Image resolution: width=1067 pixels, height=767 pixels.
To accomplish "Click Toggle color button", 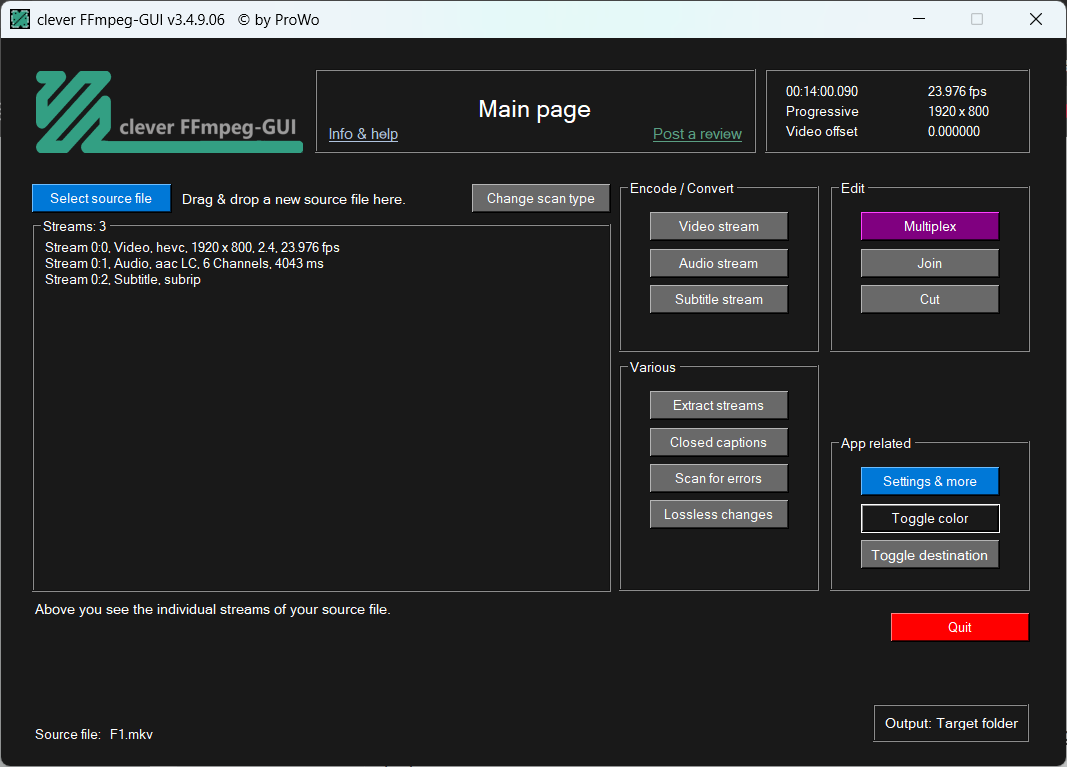I will tap(930, 518).
